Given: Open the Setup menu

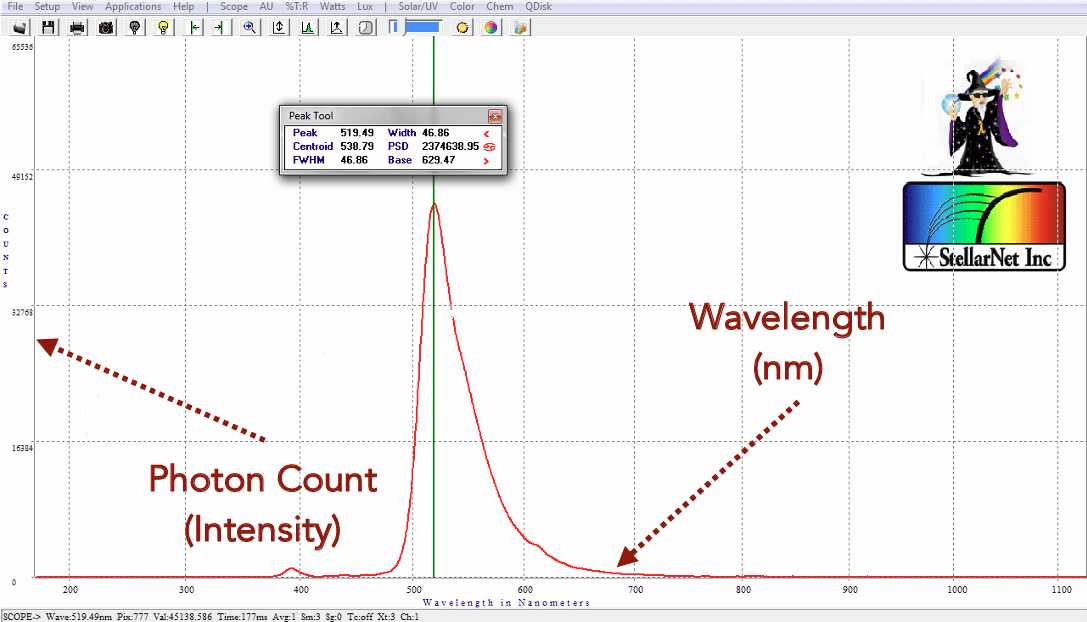Looking at the screenshot, I should pos(47,6).
